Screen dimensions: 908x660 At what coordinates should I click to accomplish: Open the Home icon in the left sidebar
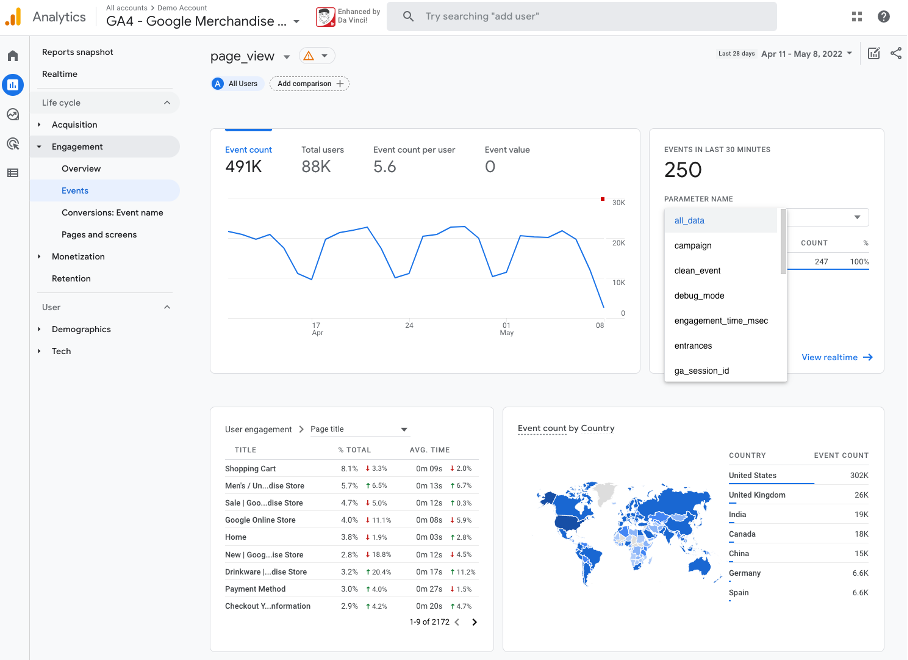[12, 55]
